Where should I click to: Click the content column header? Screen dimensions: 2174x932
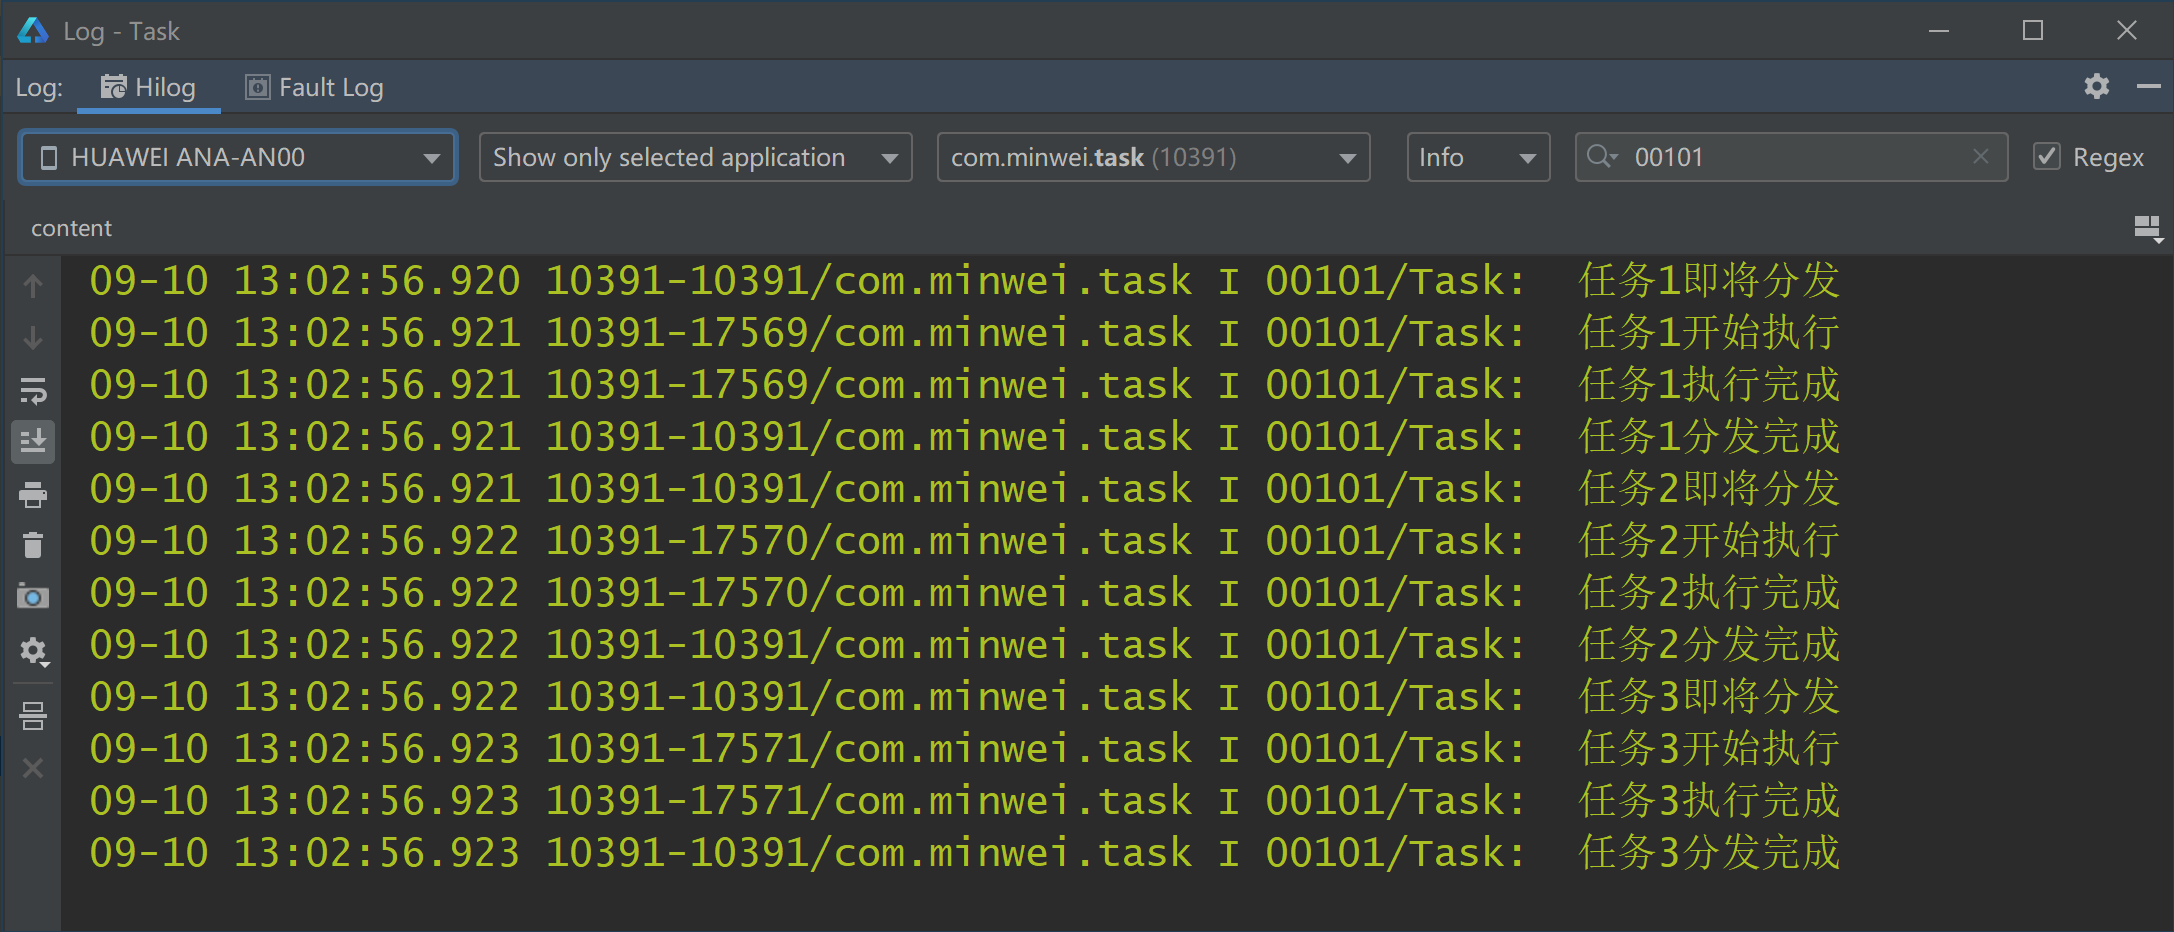tap(71, 228)
